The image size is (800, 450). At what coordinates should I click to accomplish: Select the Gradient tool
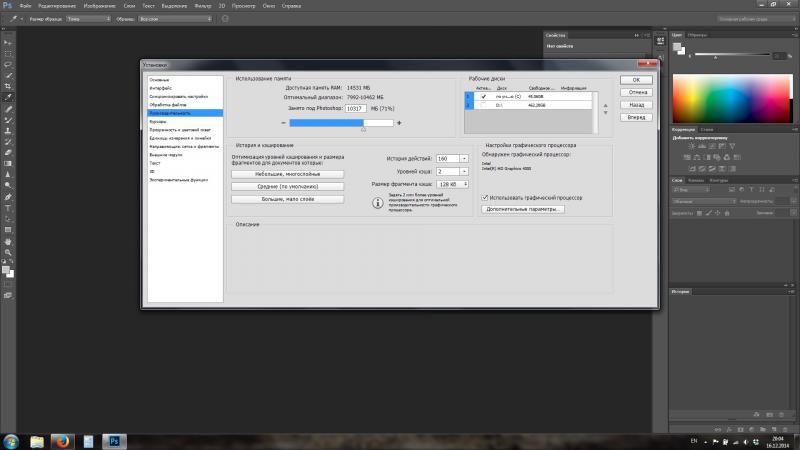8,163
